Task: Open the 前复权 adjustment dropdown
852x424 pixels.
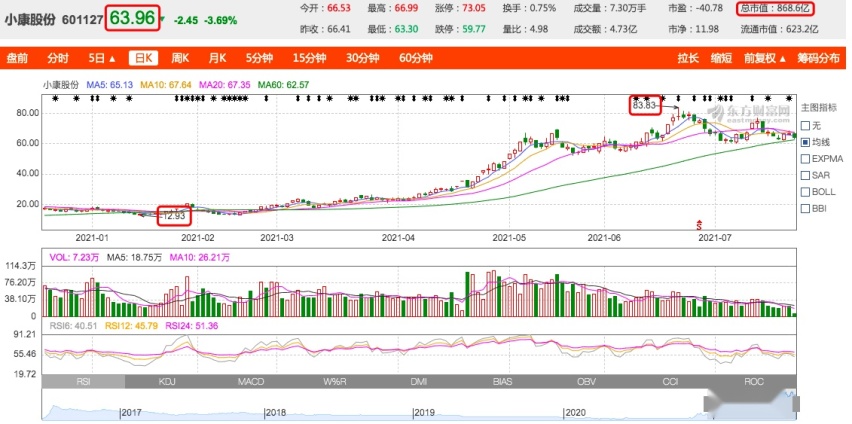Action: [x=765, y=58]
